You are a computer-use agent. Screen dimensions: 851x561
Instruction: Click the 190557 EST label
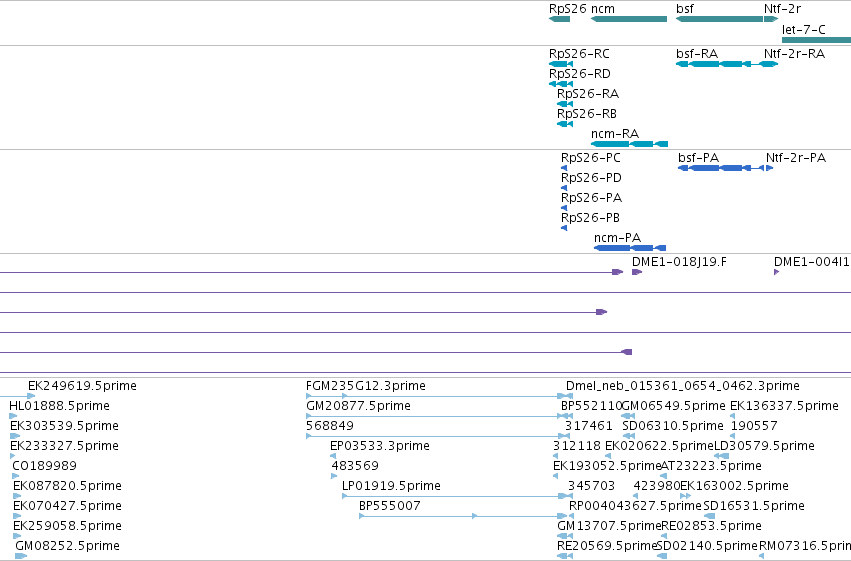(754, 426)
